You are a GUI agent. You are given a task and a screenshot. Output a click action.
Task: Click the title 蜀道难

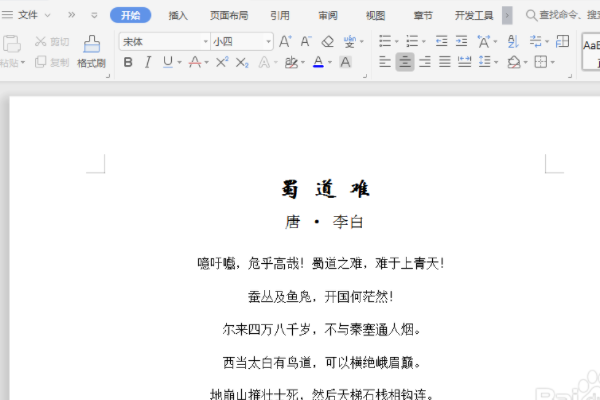tap(326, 189)
